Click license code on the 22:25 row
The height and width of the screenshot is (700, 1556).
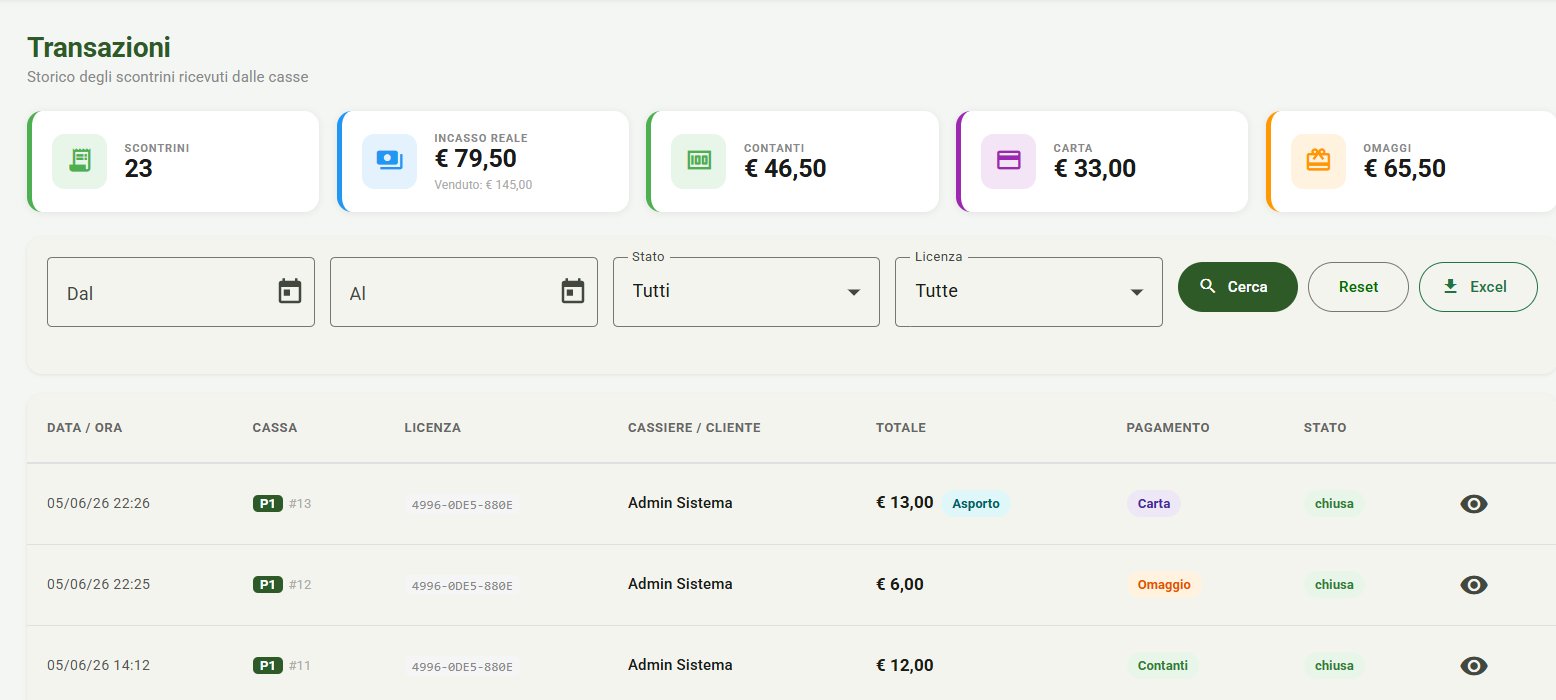click(462, 586)
